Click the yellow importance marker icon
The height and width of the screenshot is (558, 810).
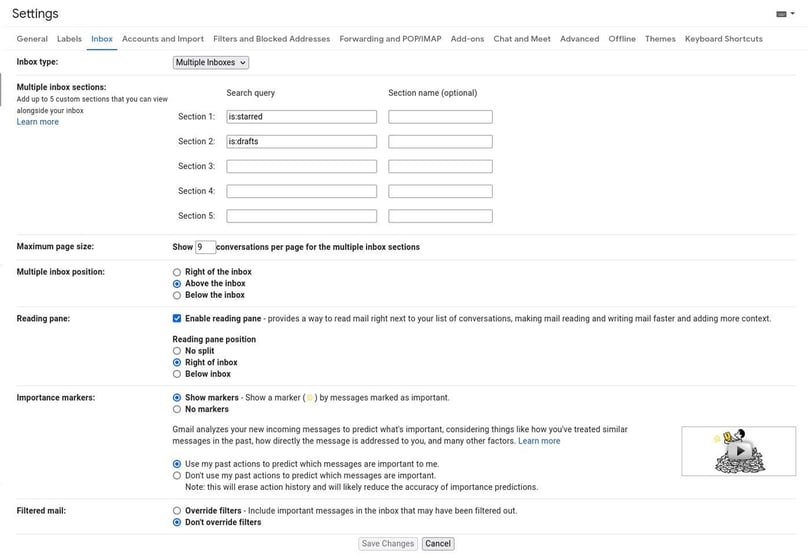[310, 398]
